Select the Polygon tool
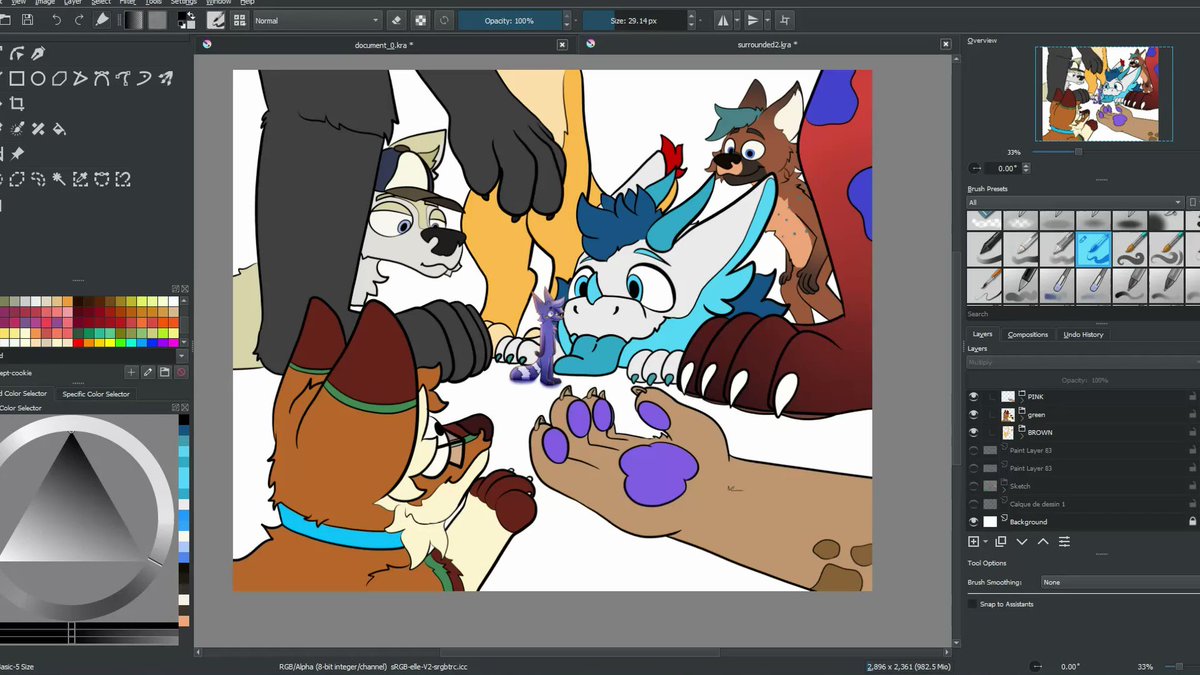This screenshot has height=675, width=1200. (59, 78)
